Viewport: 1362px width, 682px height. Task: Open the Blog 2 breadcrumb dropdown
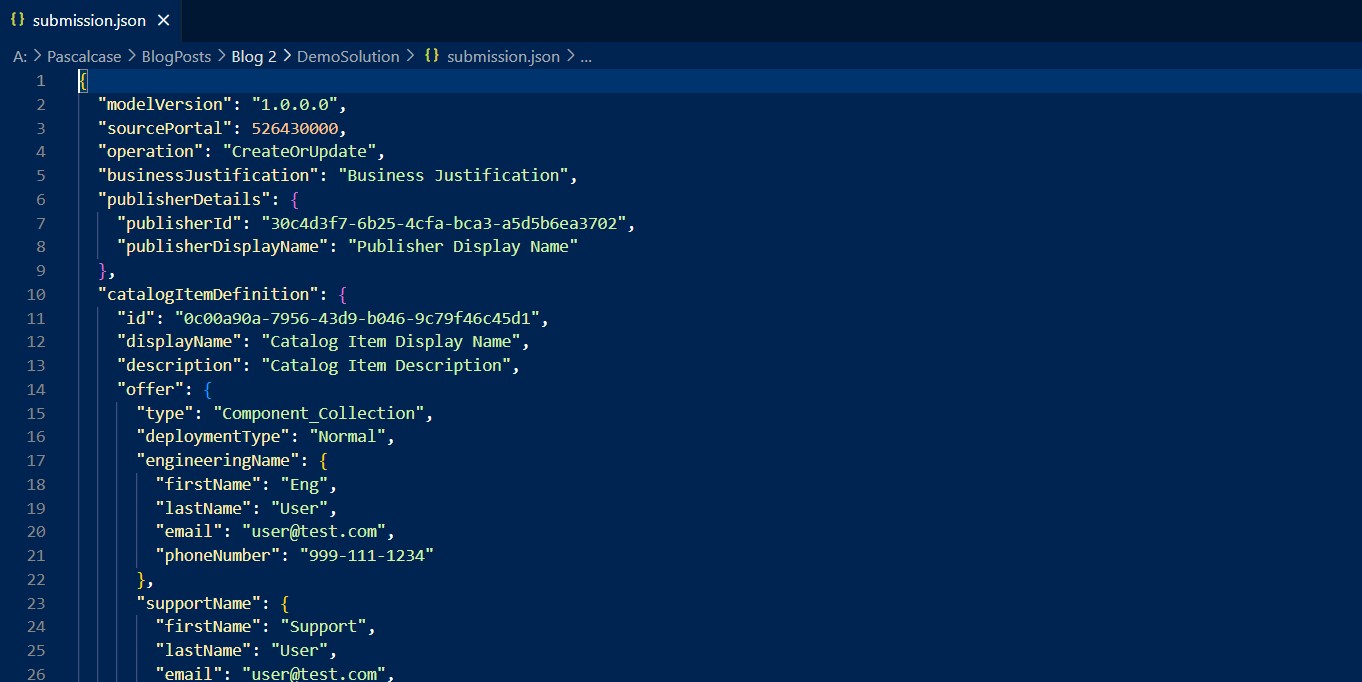coord(253,57)
